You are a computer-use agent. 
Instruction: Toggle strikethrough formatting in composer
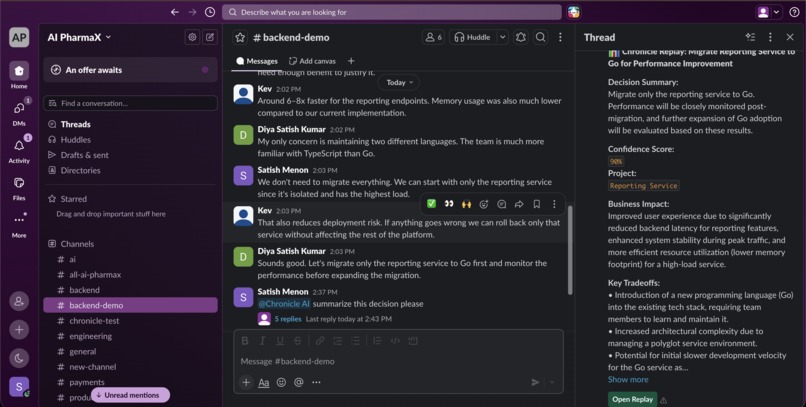tap(298, 341)
